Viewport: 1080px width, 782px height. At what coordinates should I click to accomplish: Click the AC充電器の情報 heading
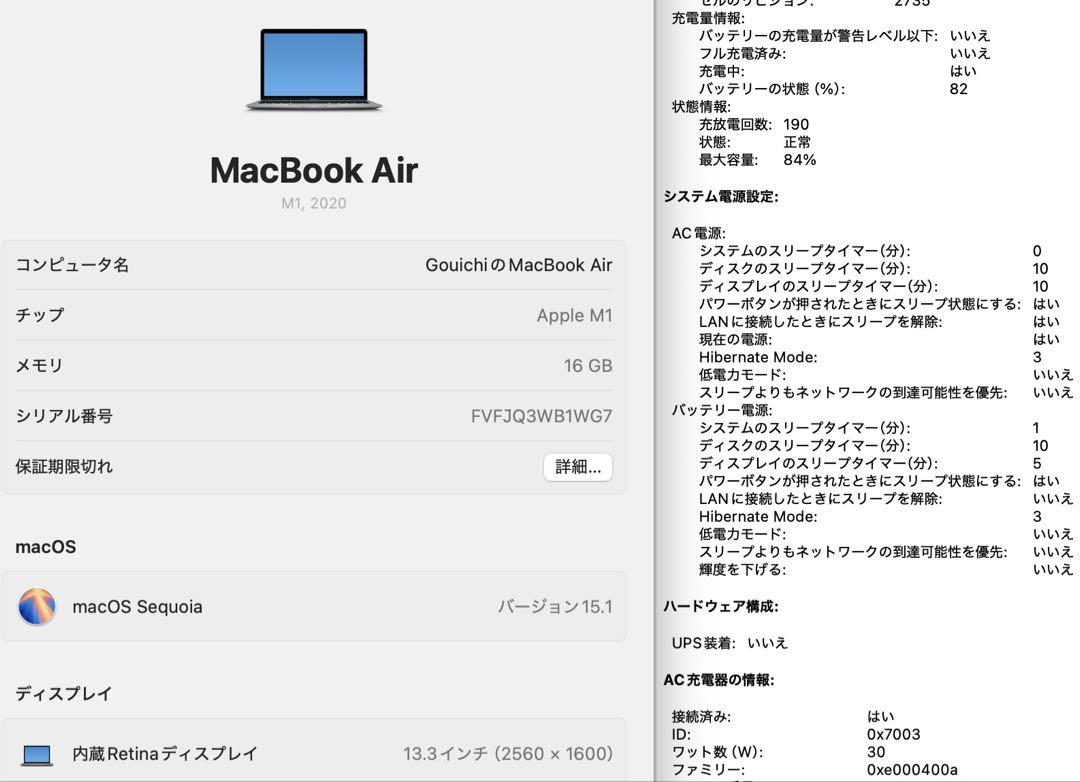coord(718,681)
